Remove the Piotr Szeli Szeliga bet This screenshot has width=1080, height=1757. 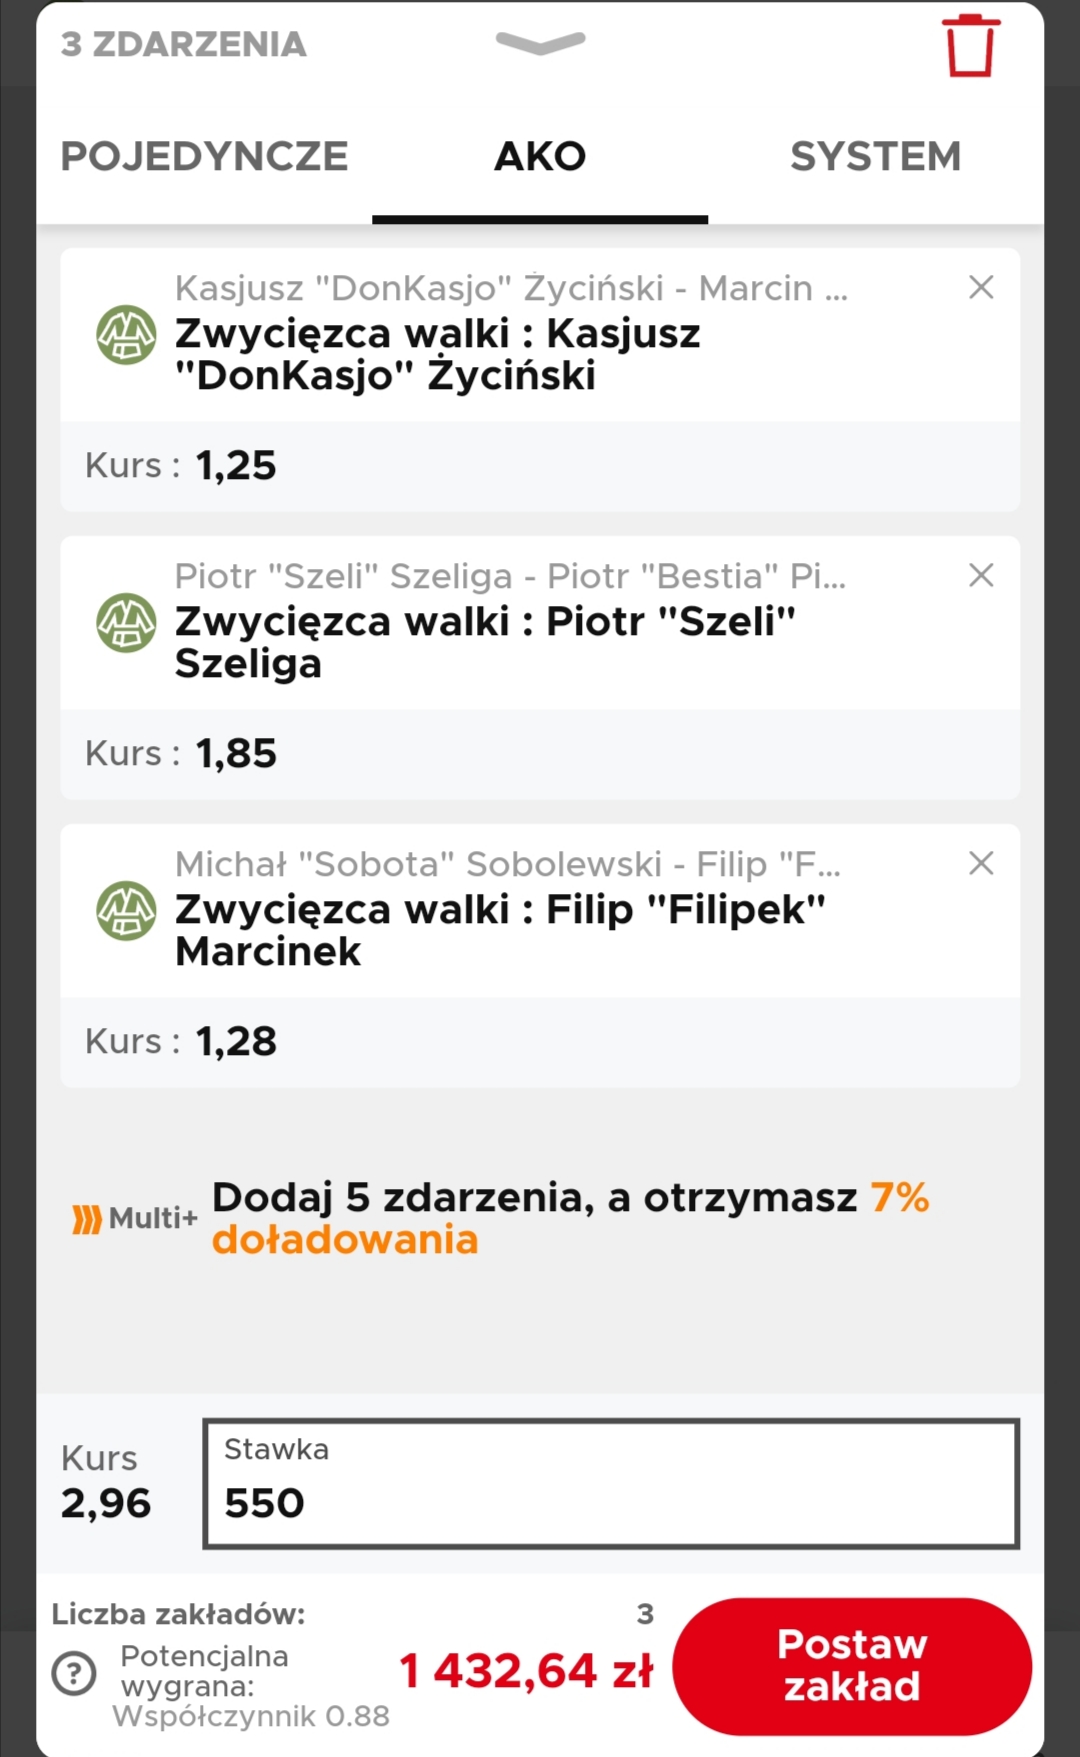981,575
